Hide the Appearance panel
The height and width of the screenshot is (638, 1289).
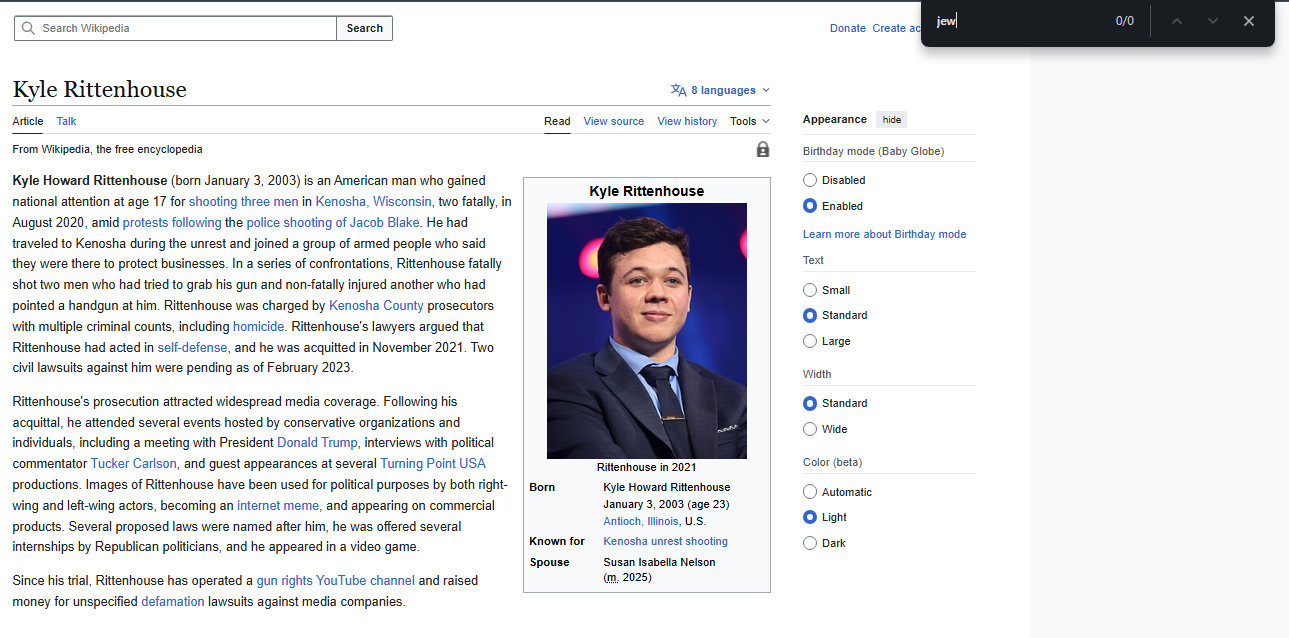891,119
